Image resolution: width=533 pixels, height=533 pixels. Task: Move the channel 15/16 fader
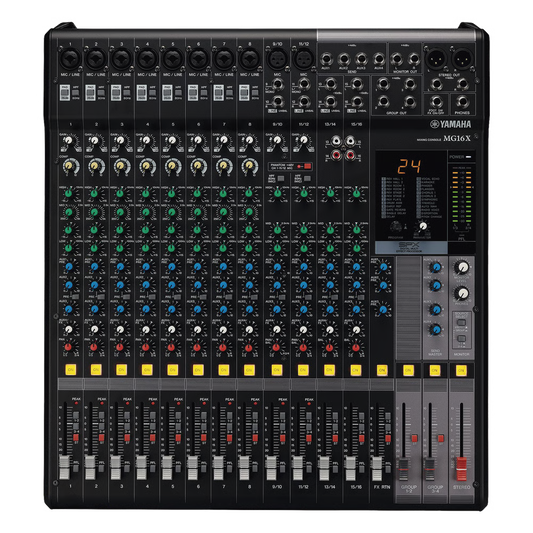coord(350,467)
